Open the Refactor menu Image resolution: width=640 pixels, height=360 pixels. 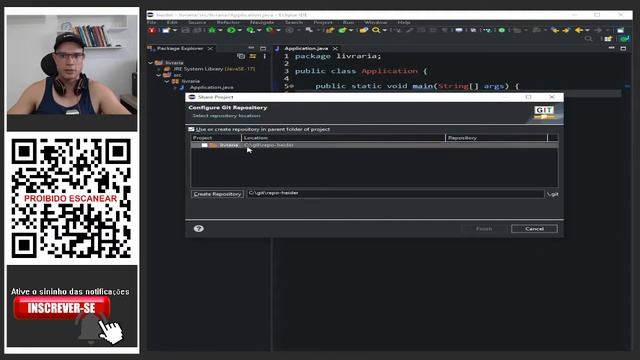click(228, 22)
